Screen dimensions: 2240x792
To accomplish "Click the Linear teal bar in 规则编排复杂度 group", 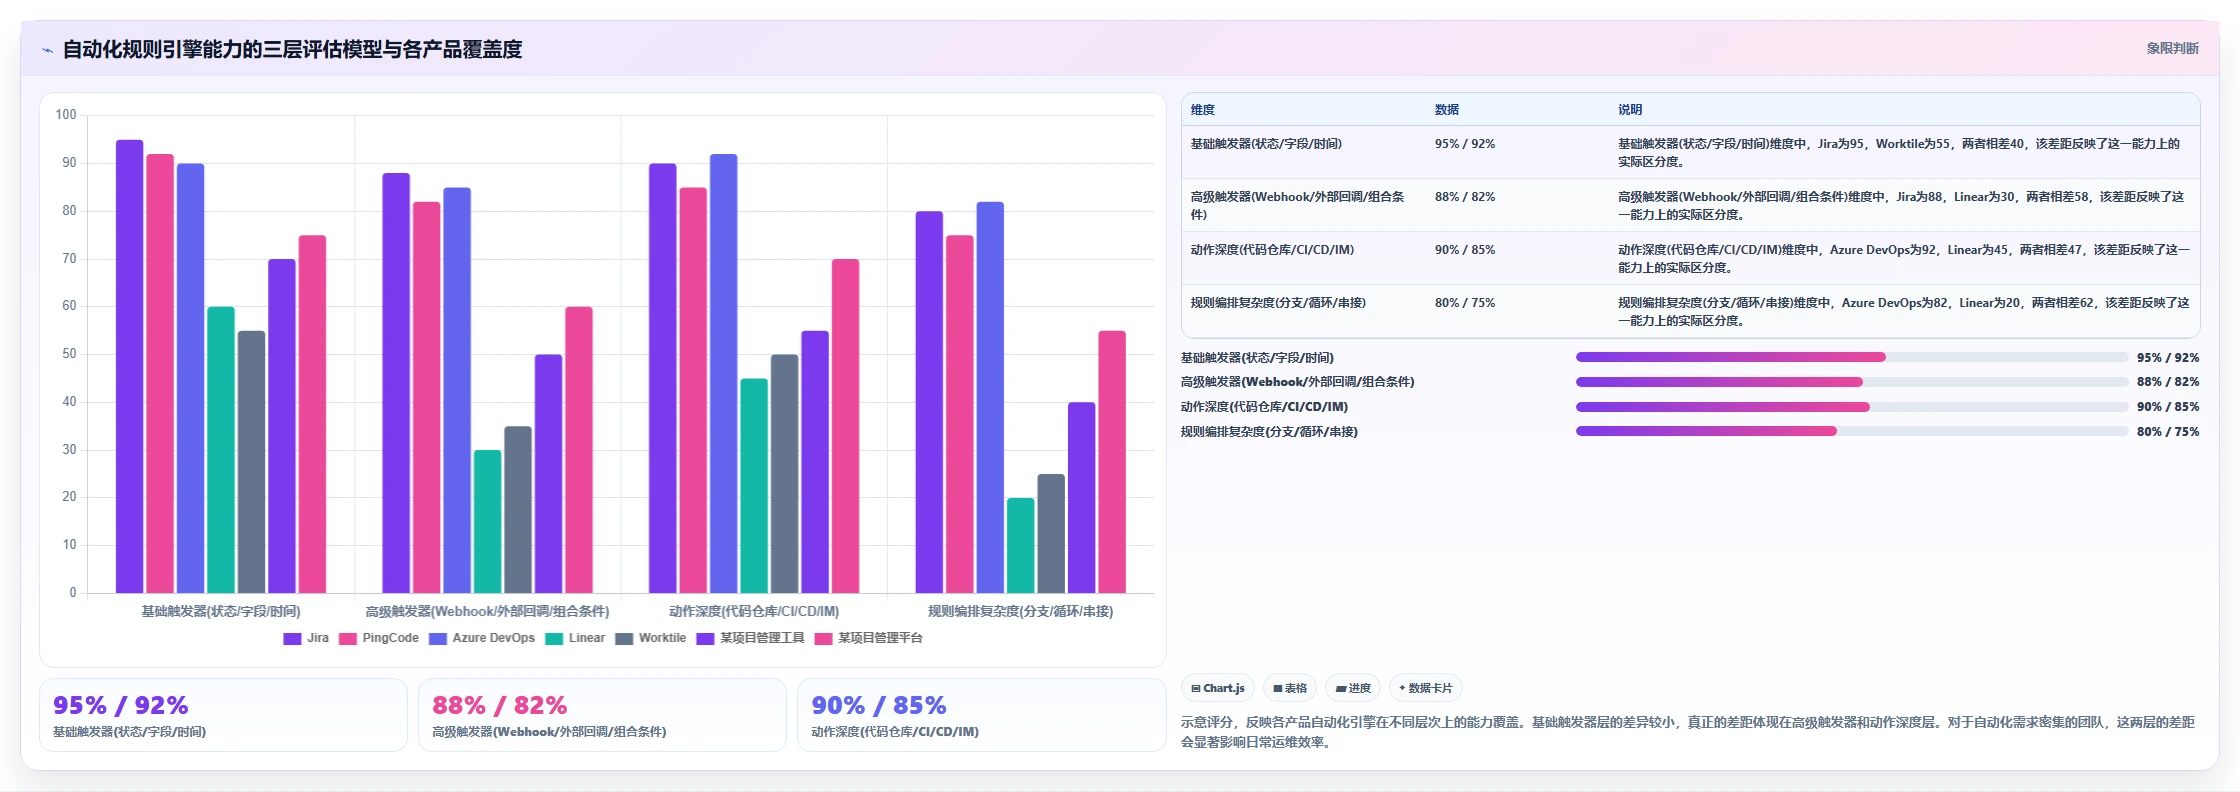I will 1020,545.
